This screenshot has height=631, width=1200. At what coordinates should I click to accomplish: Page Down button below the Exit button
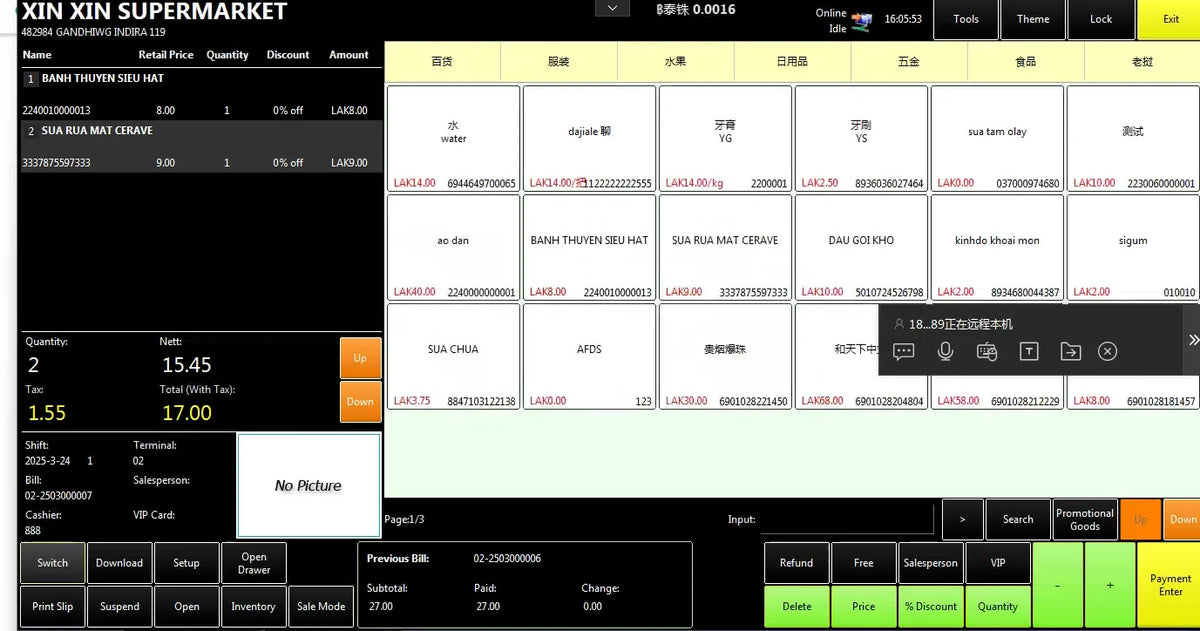tap(1183, 519)
